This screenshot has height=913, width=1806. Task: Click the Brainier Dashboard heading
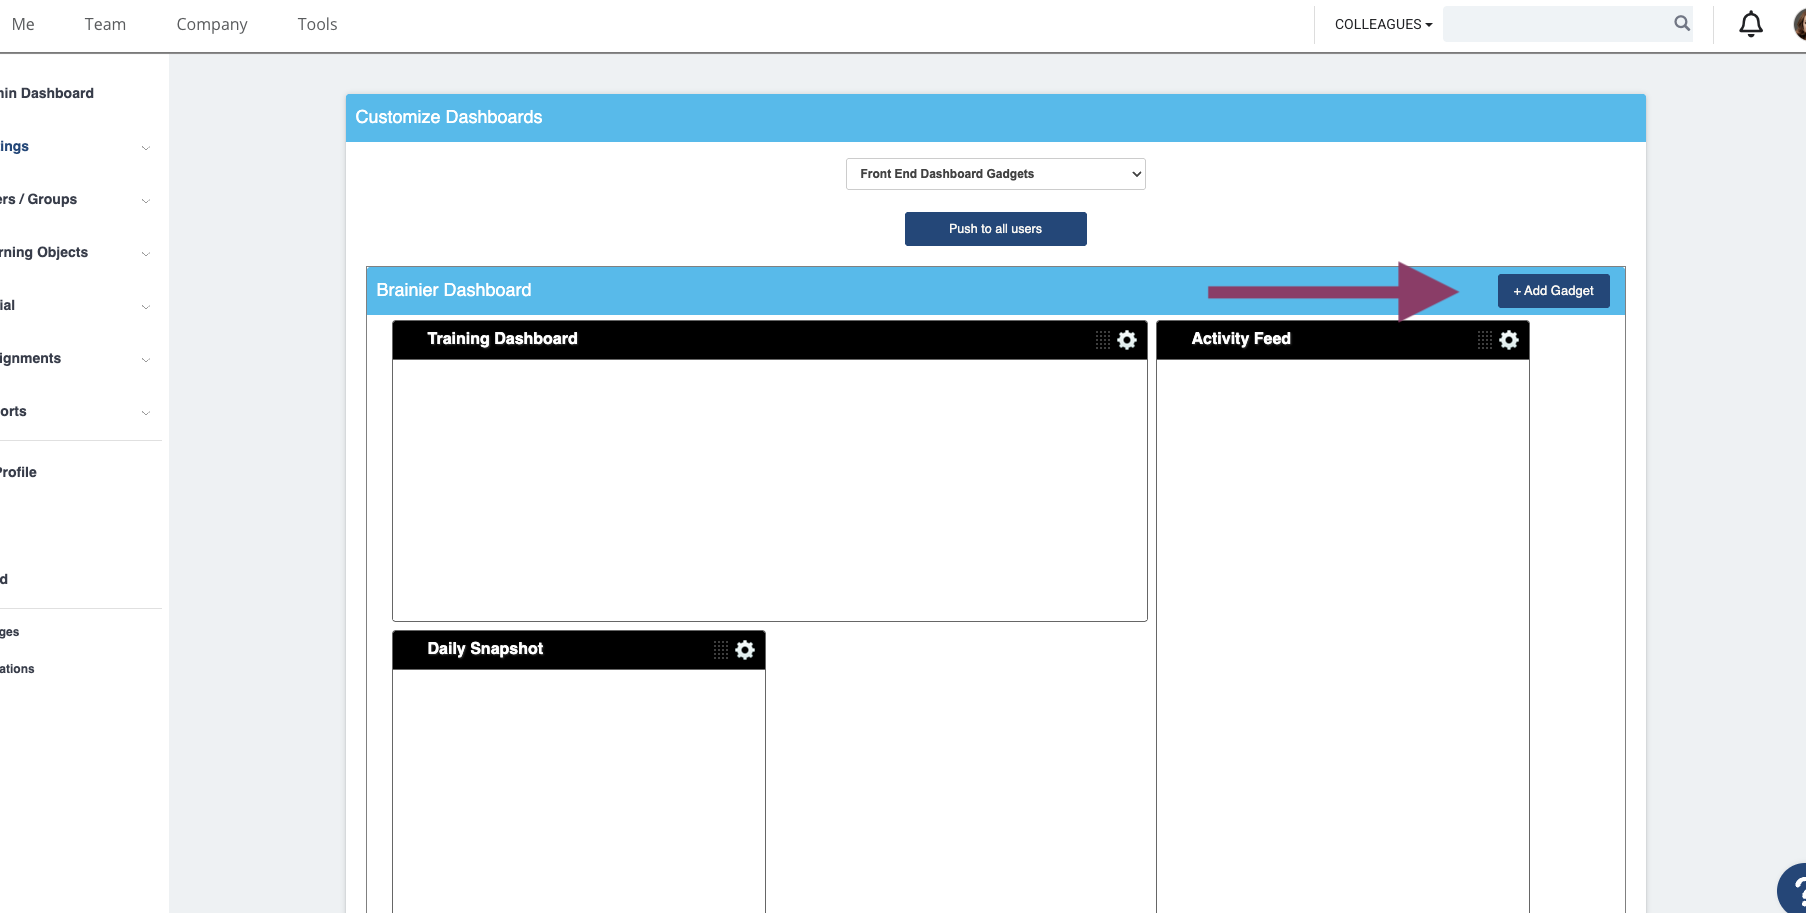click(x=454, y=290)
